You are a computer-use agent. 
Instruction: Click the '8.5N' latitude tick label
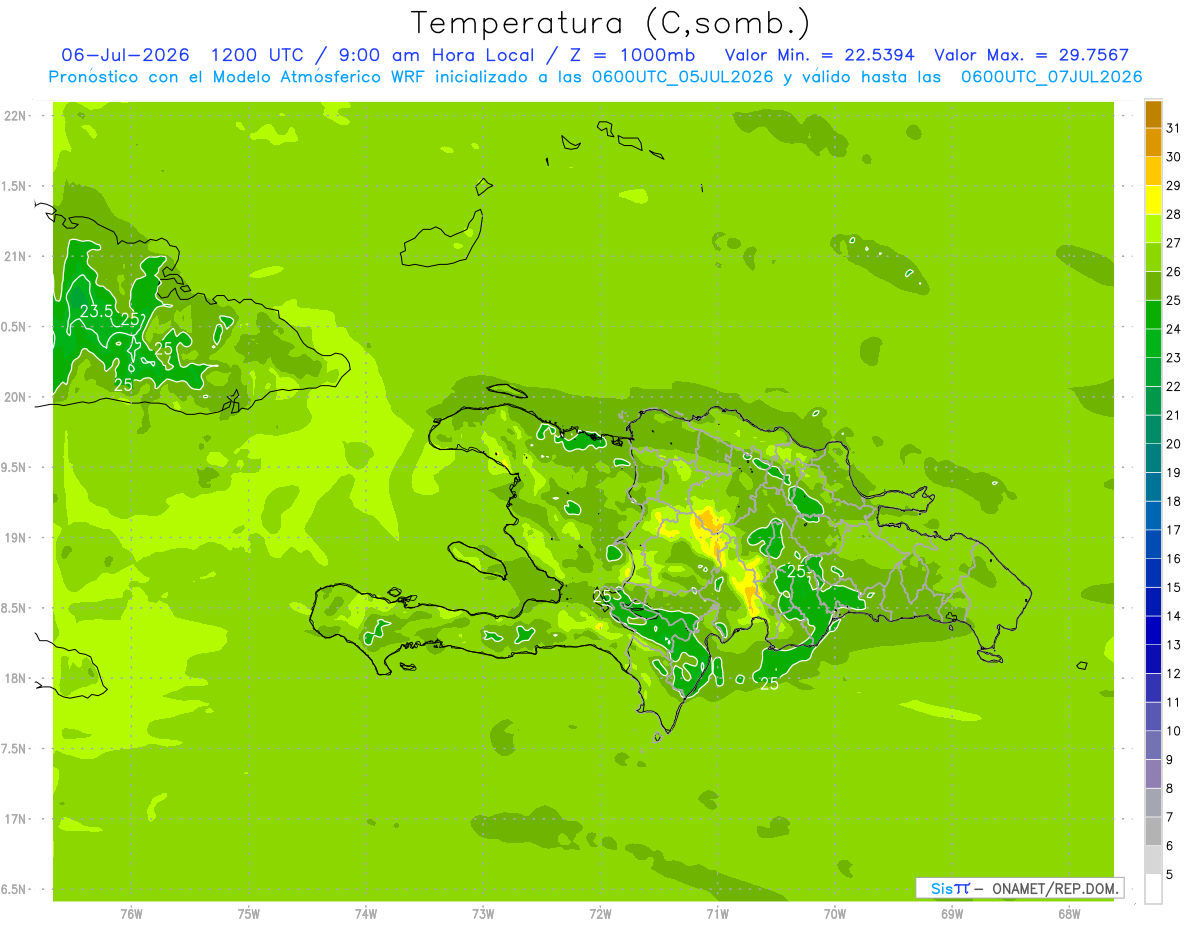[x=14, y=608]
